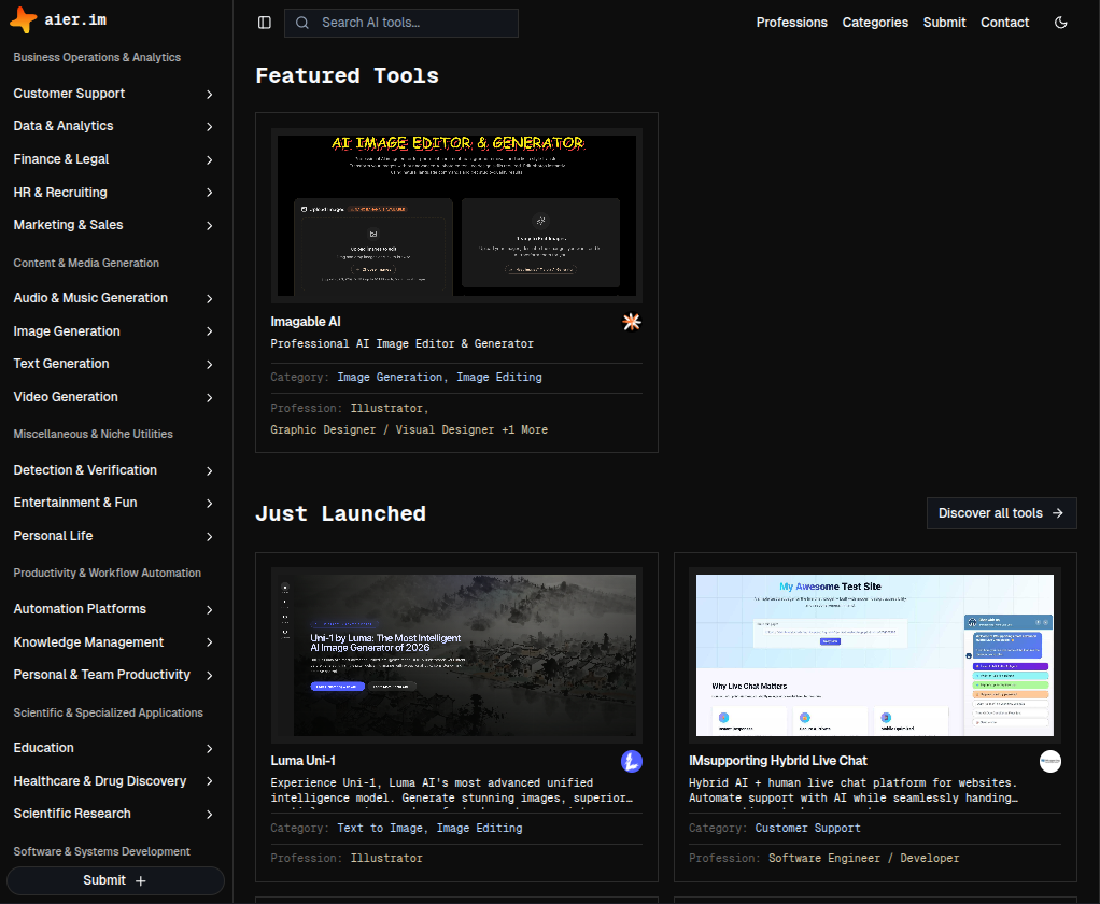
Task: Open Customer Support category link on IMsupporting card
Action: pyautogui.click(x=808, y=828)
